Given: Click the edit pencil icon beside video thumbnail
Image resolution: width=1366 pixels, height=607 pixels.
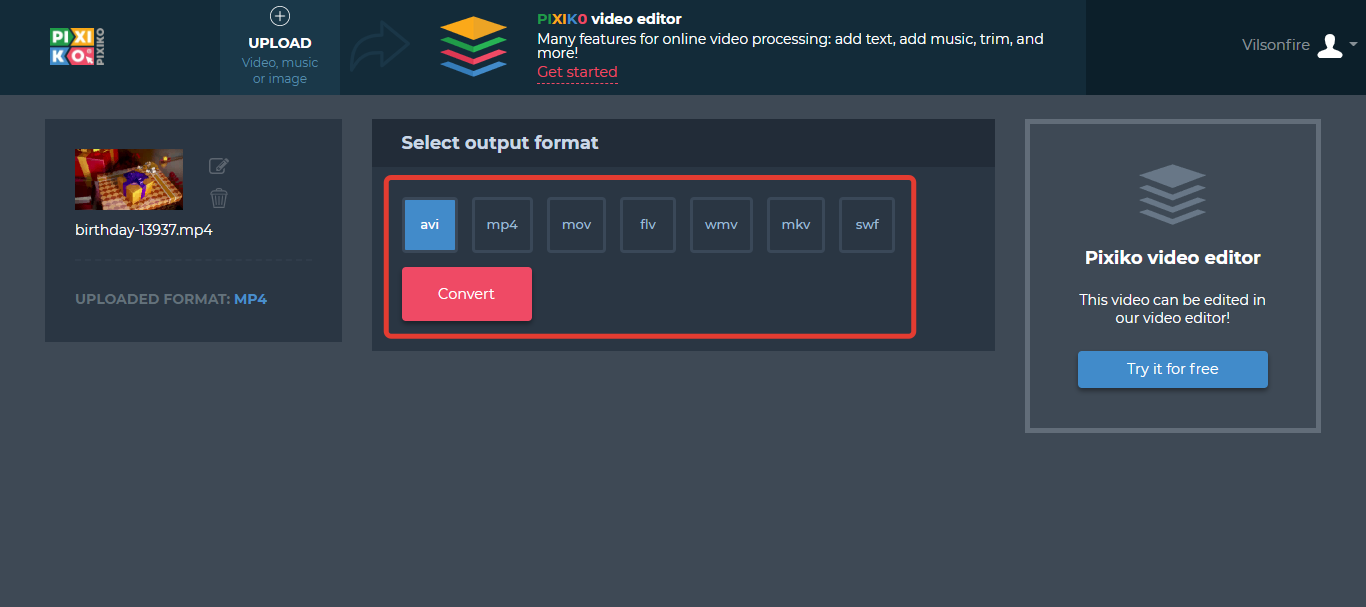Looking at the screenshot, I should pyautogui.click(x=219, y=166).
